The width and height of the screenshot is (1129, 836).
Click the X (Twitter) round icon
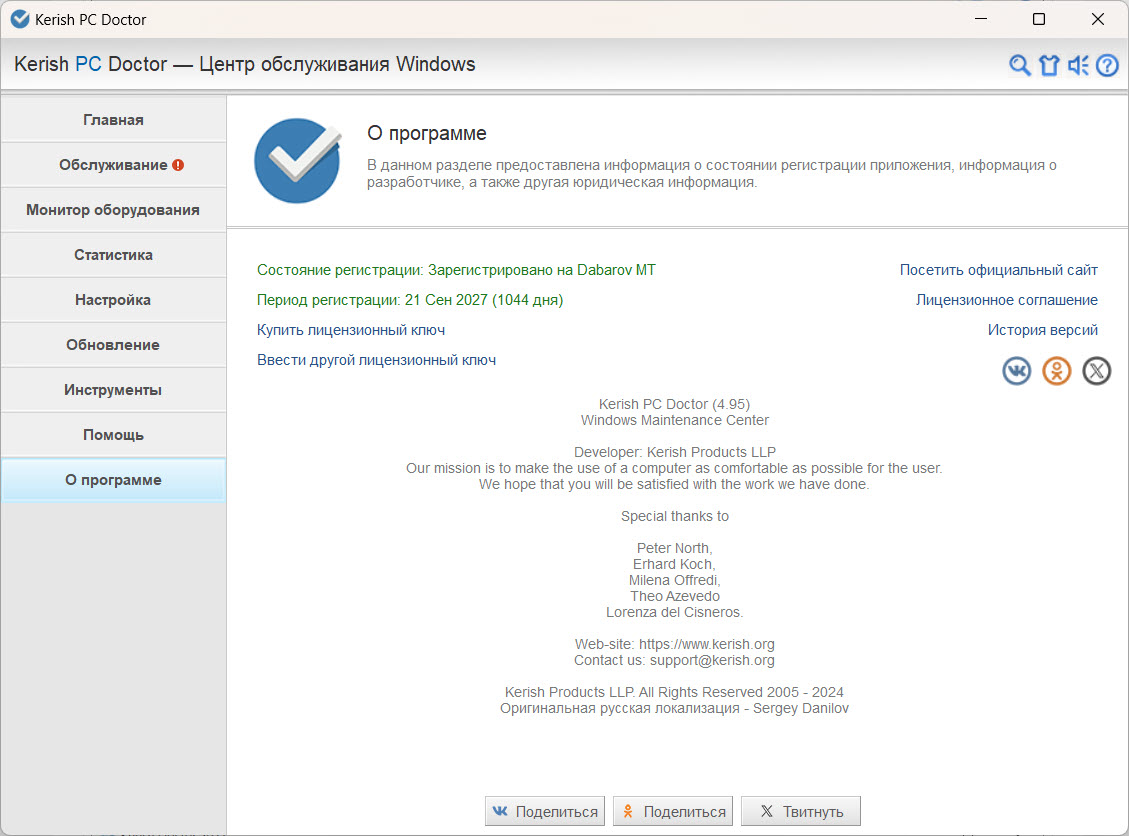1097,371
